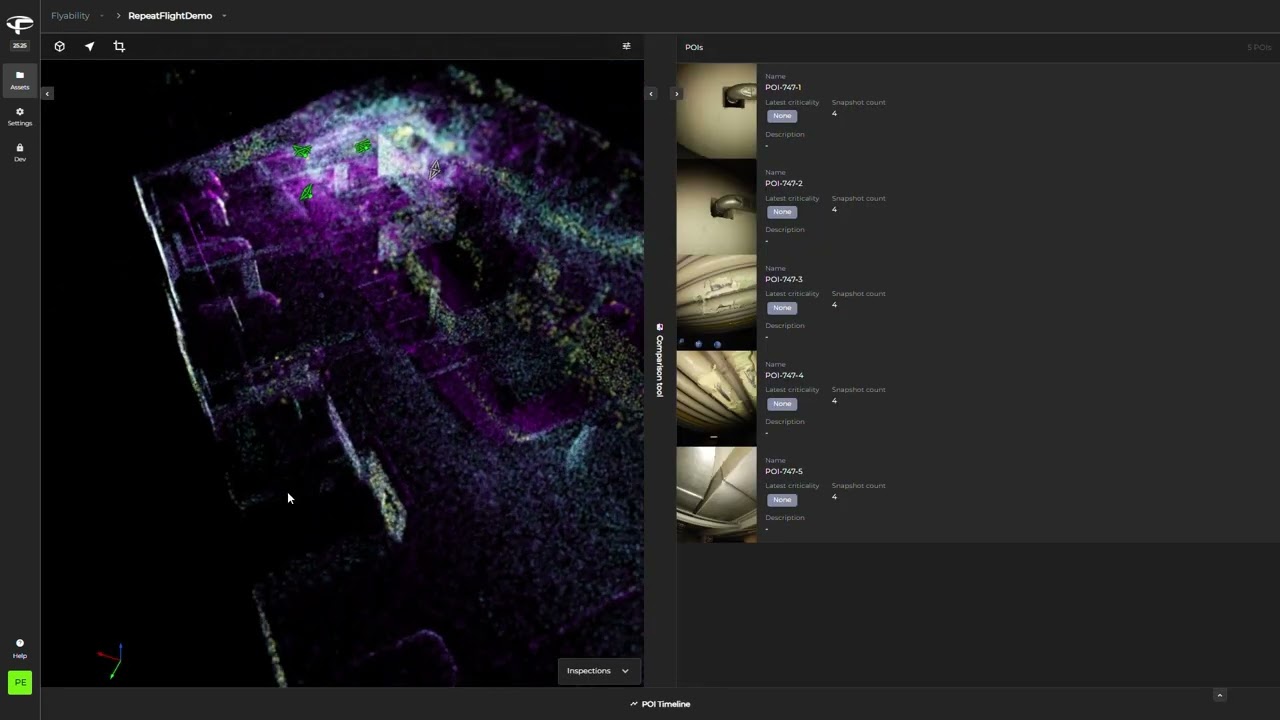Open the Assets section in sidebar
Screen dimensions: 1280x720
(20, 80)
